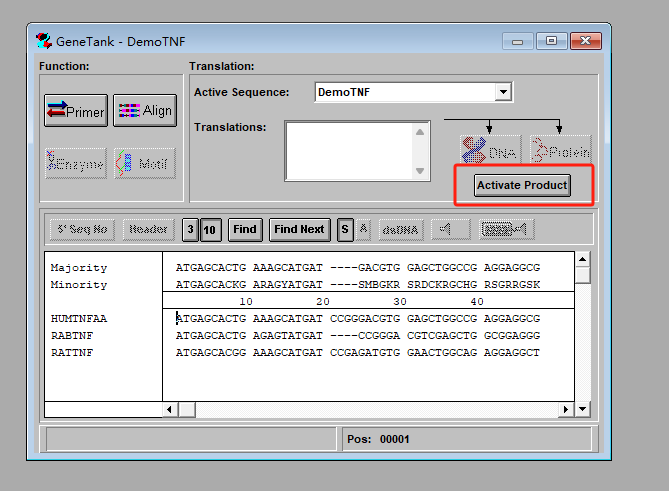Select the RABTNF sequence row name
This screenshot has width=669, height=491.
point(72,336)
